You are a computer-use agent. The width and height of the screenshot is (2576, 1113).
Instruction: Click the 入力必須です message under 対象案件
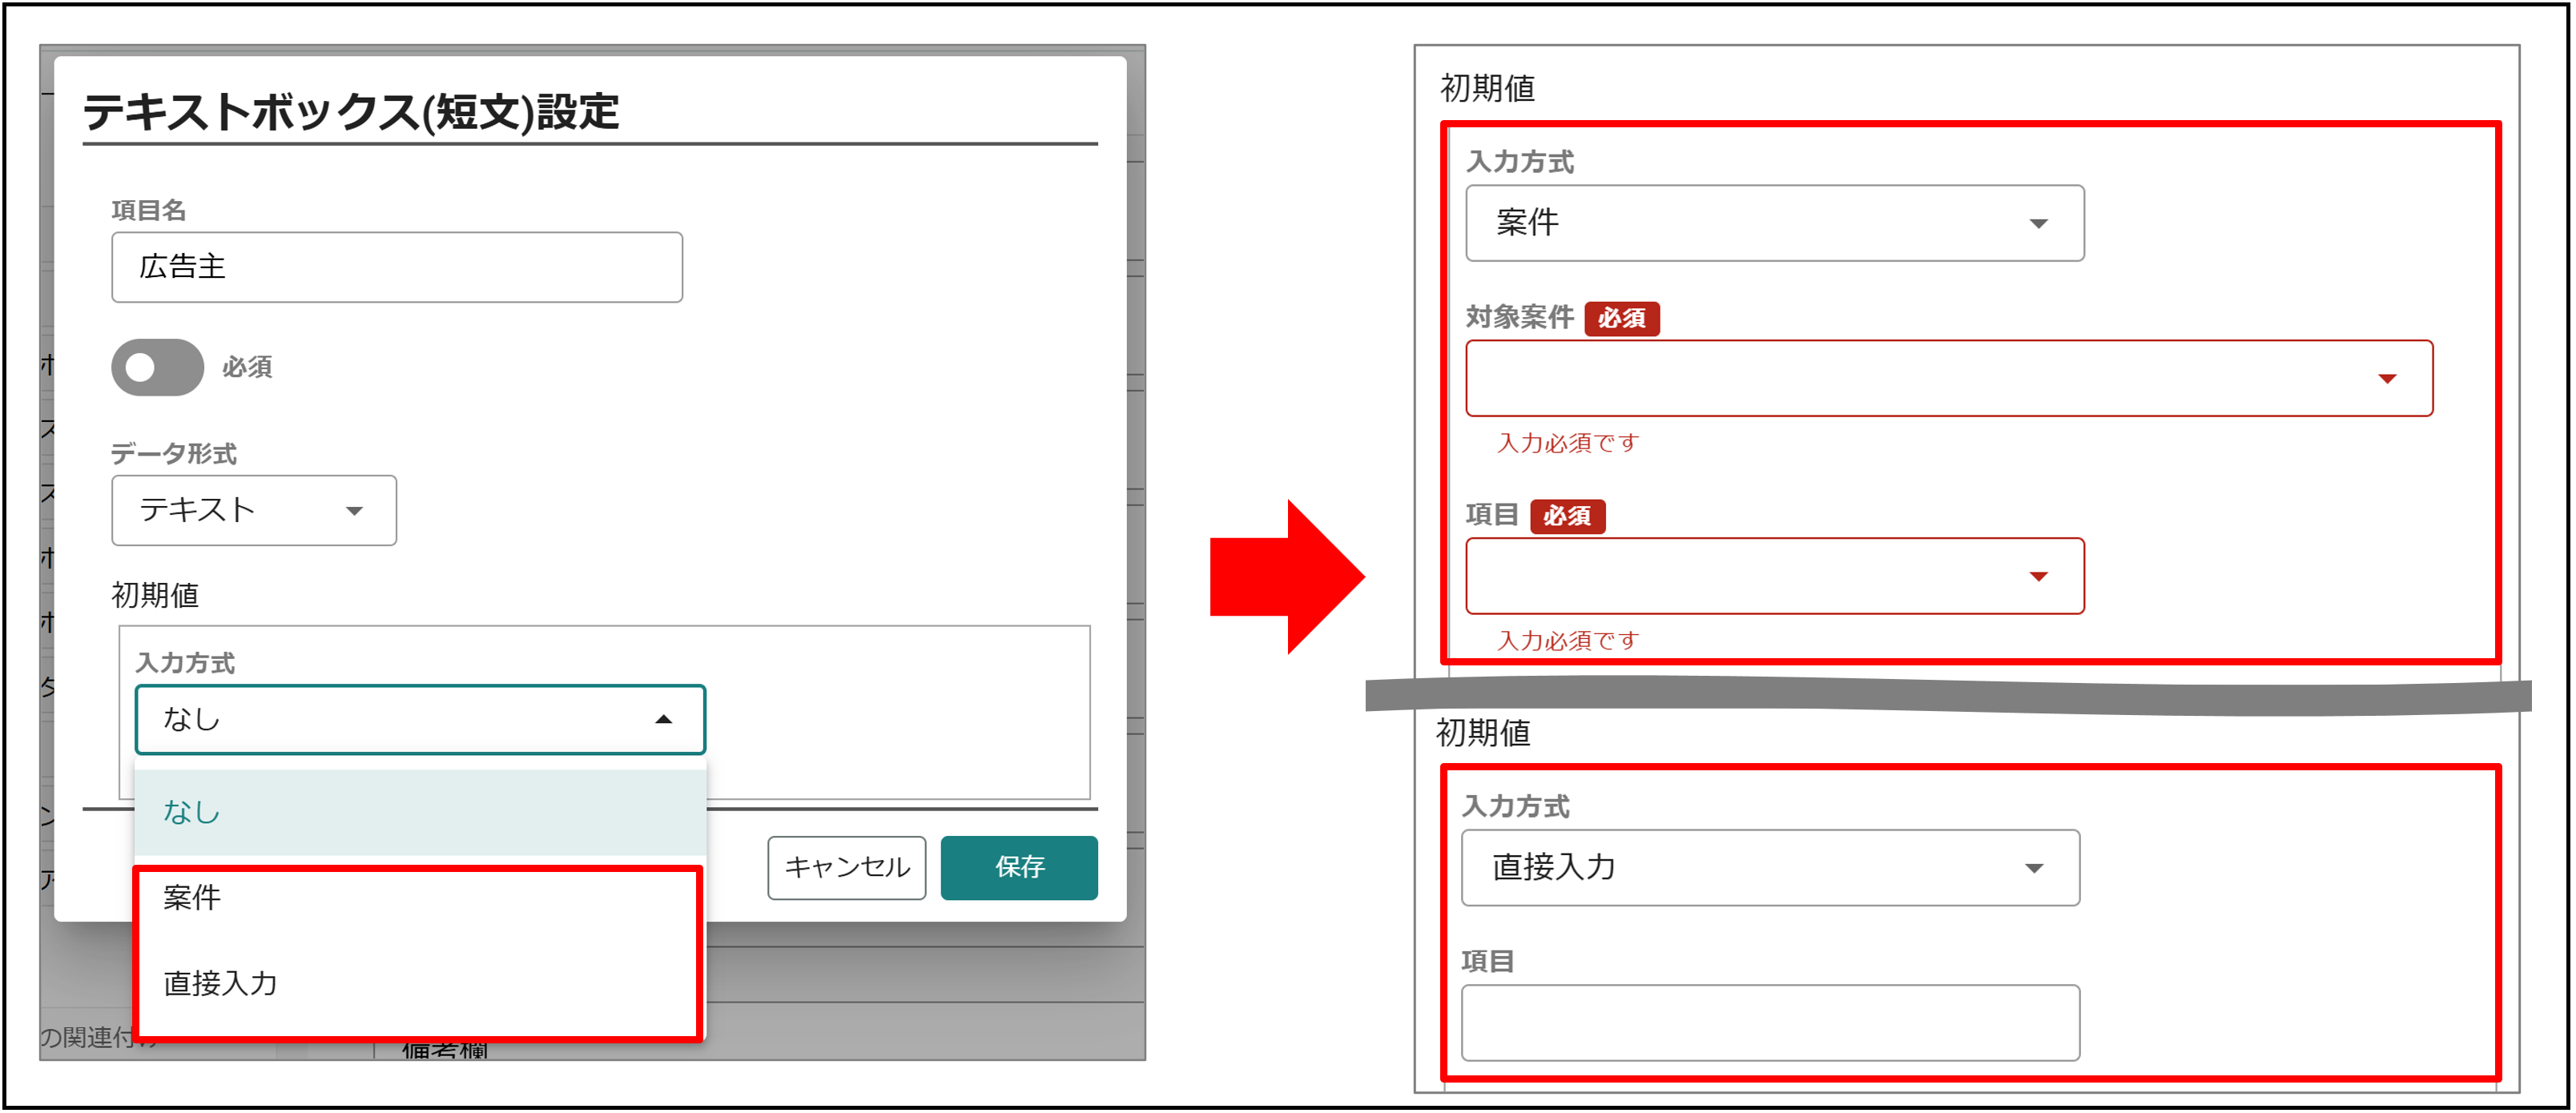click(x=1568, y=443)
